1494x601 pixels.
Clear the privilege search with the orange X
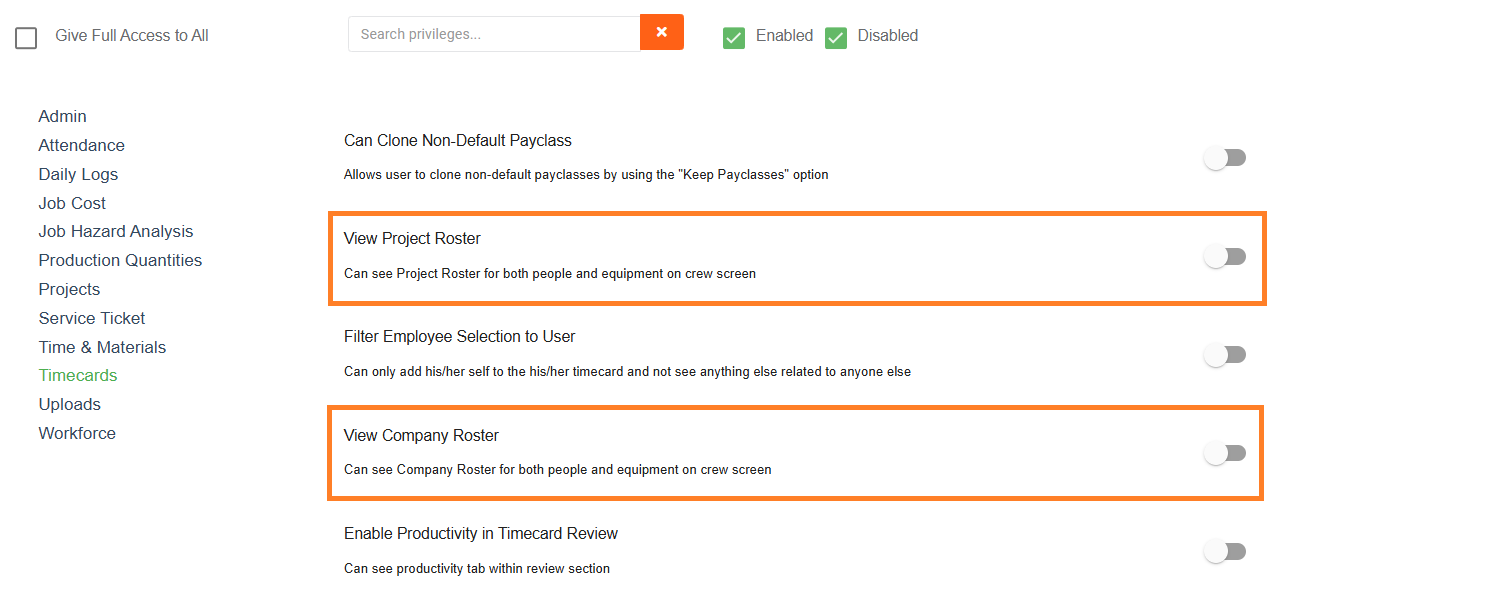(661, 32)
